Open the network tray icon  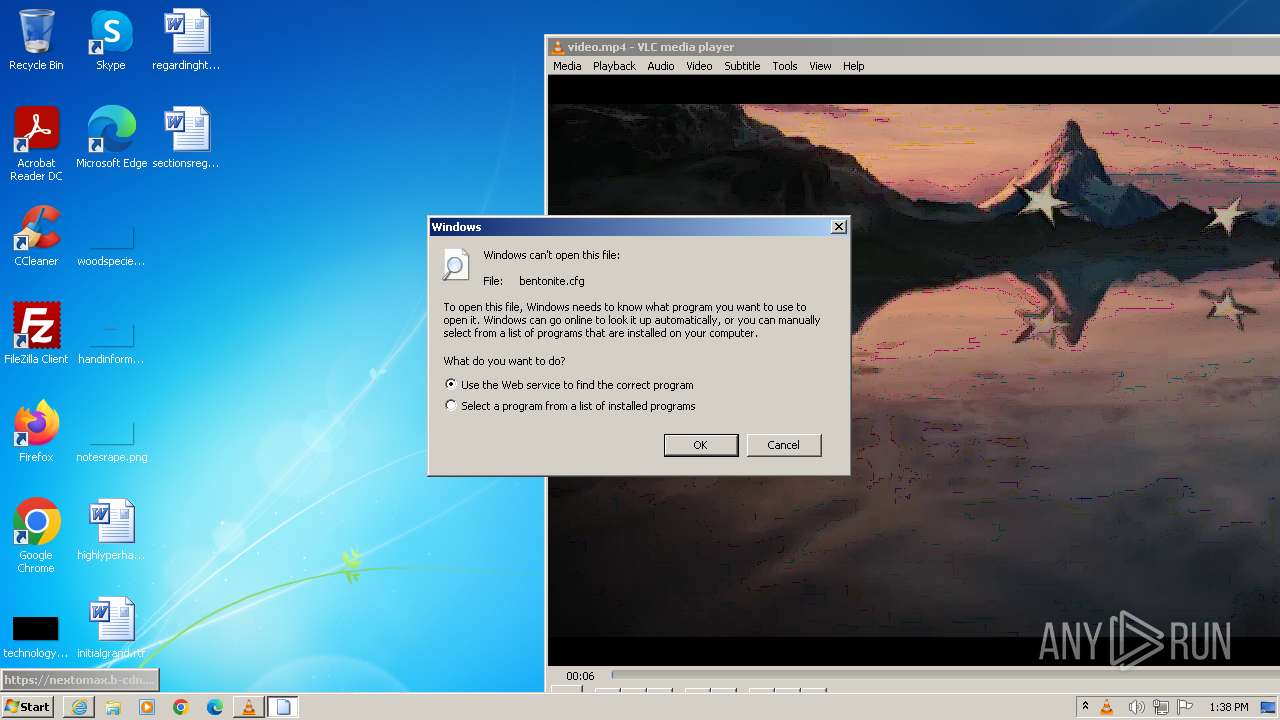pyautogui.click(x=1162, y=707)
